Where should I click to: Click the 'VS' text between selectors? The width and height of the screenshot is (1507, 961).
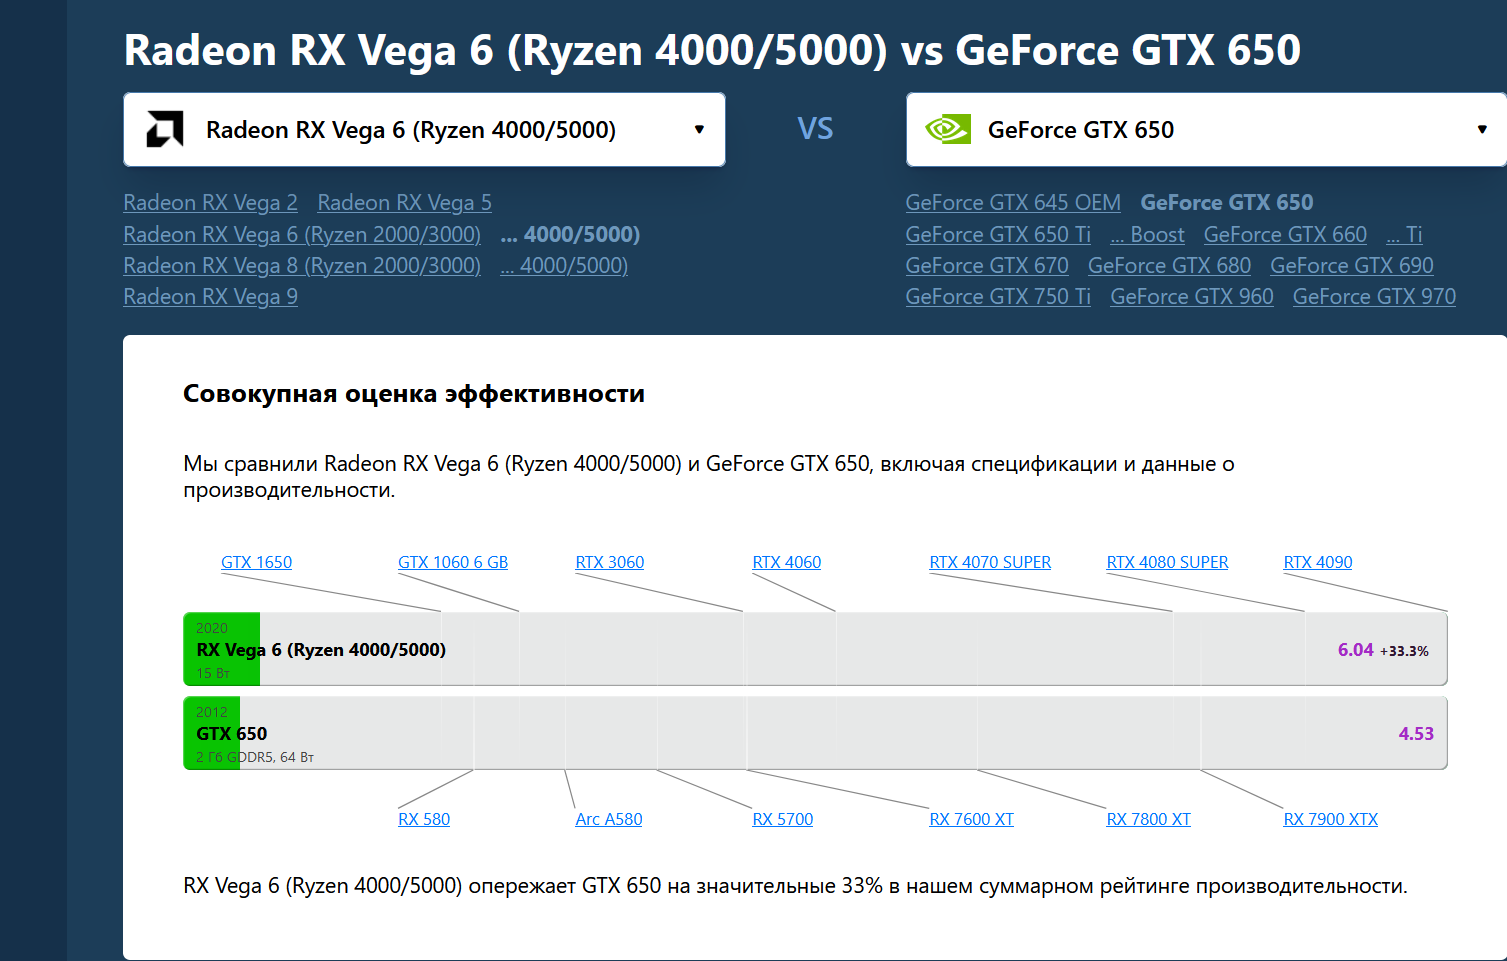tap(815, 129)
